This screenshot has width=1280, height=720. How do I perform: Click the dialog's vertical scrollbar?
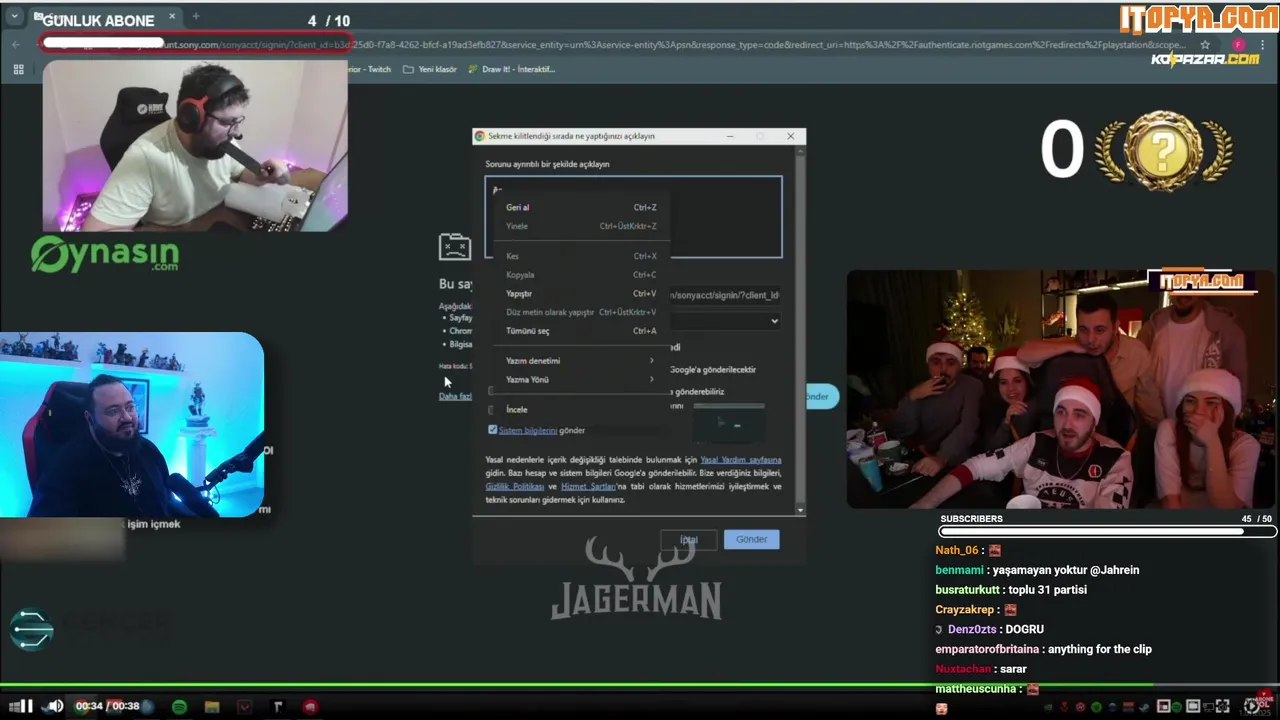[x=800, y=330]
